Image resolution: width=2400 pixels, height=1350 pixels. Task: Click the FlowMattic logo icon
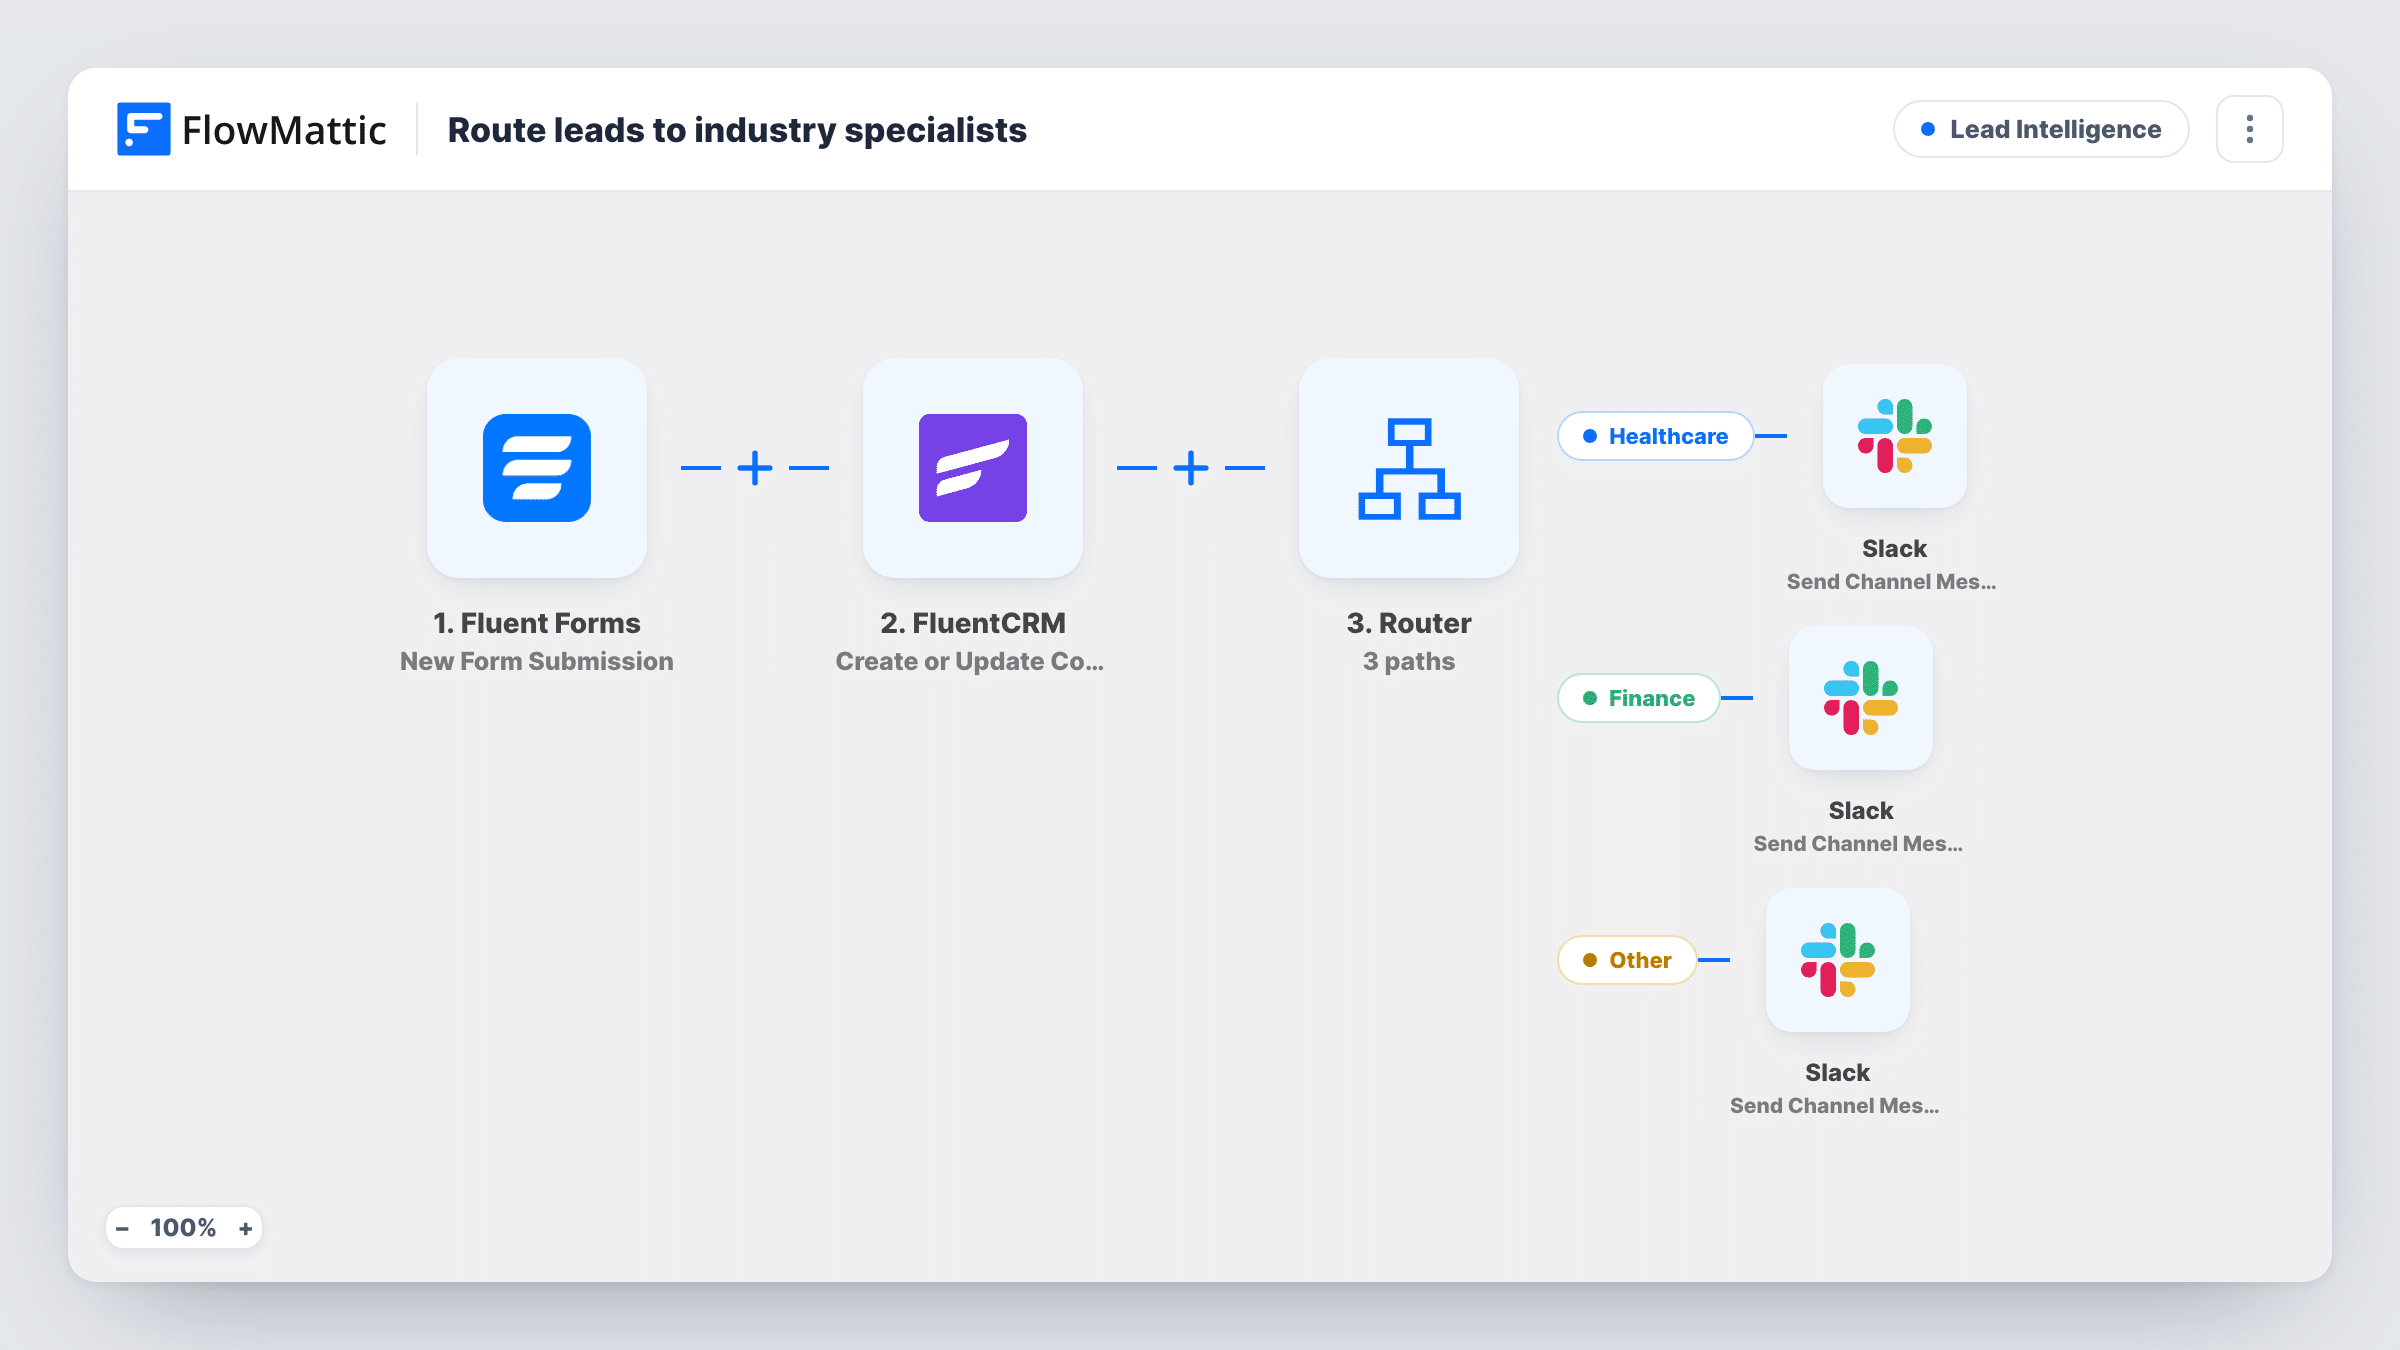(x=143, y=129)
